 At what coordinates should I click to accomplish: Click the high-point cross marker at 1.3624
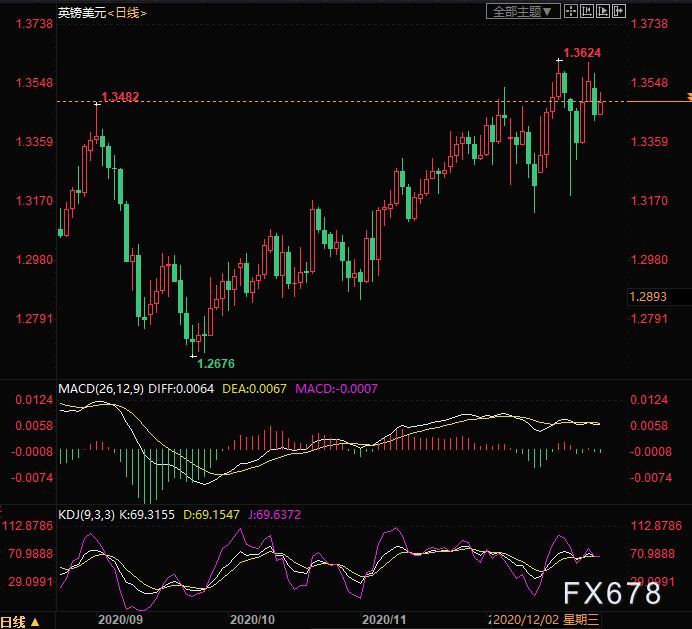point(559,60)
